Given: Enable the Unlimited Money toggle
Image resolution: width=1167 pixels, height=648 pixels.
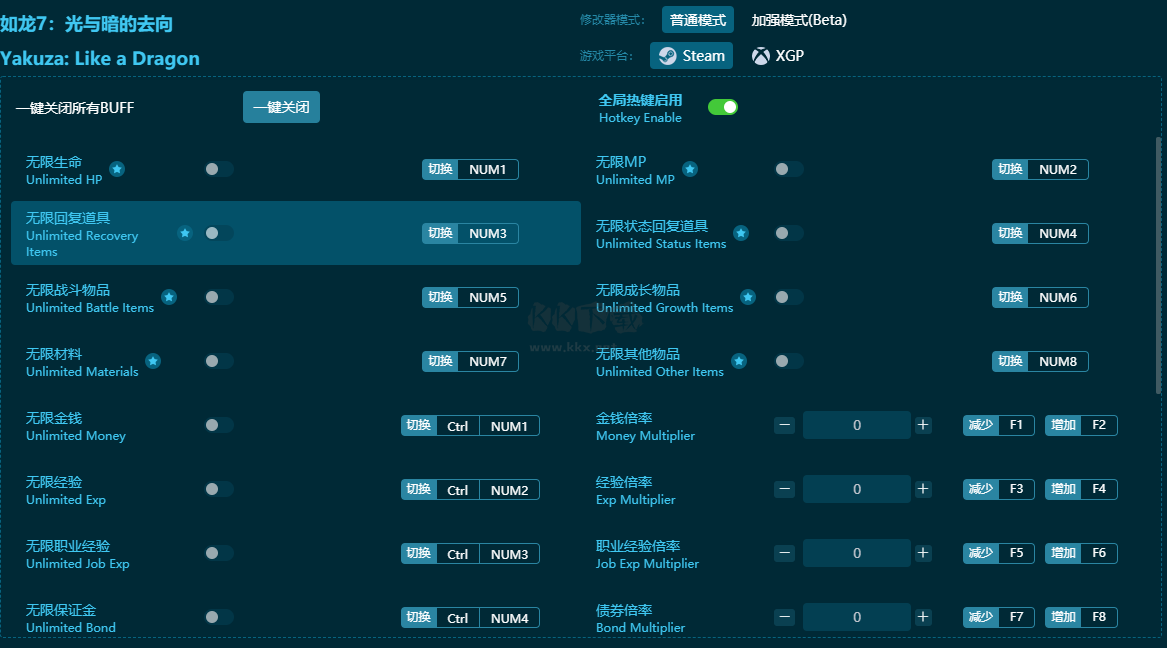Looking at the screenshot, I should 219,425.
